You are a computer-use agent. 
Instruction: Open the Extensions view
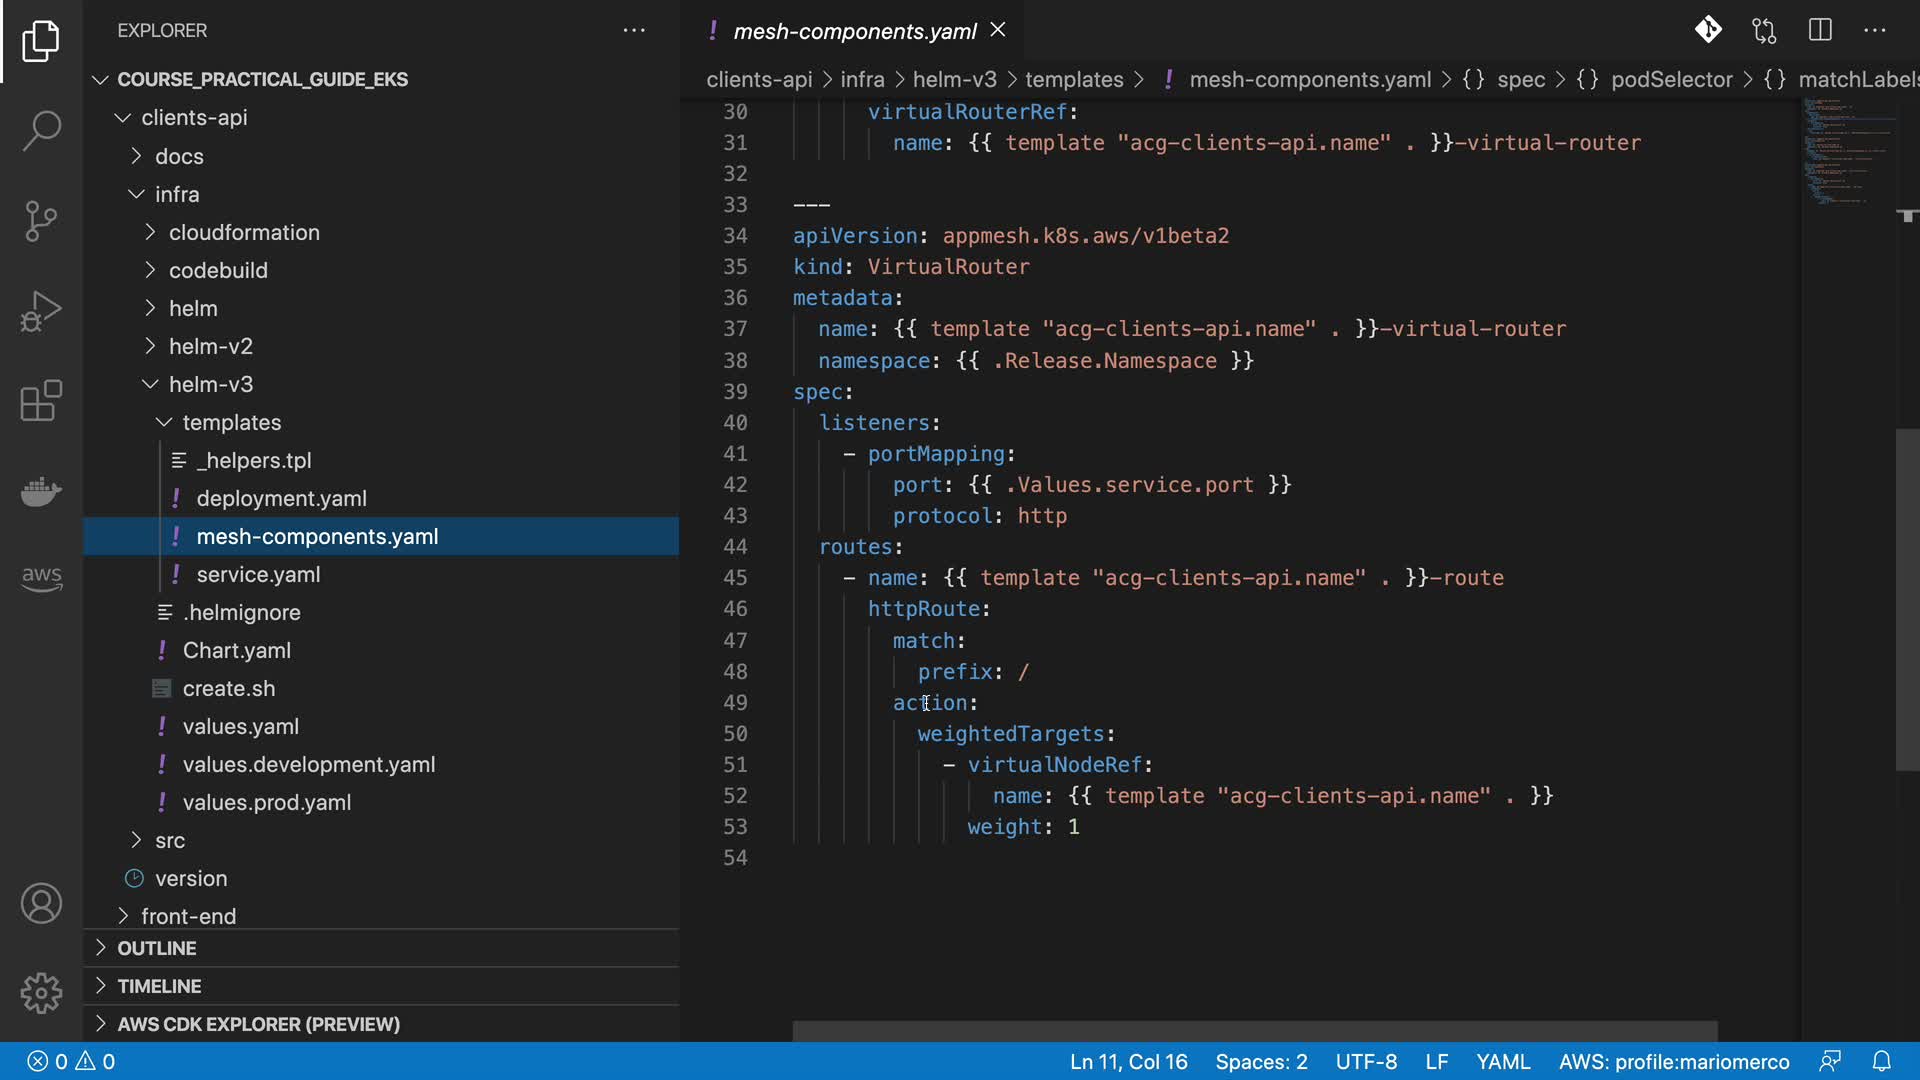point(41,401)
